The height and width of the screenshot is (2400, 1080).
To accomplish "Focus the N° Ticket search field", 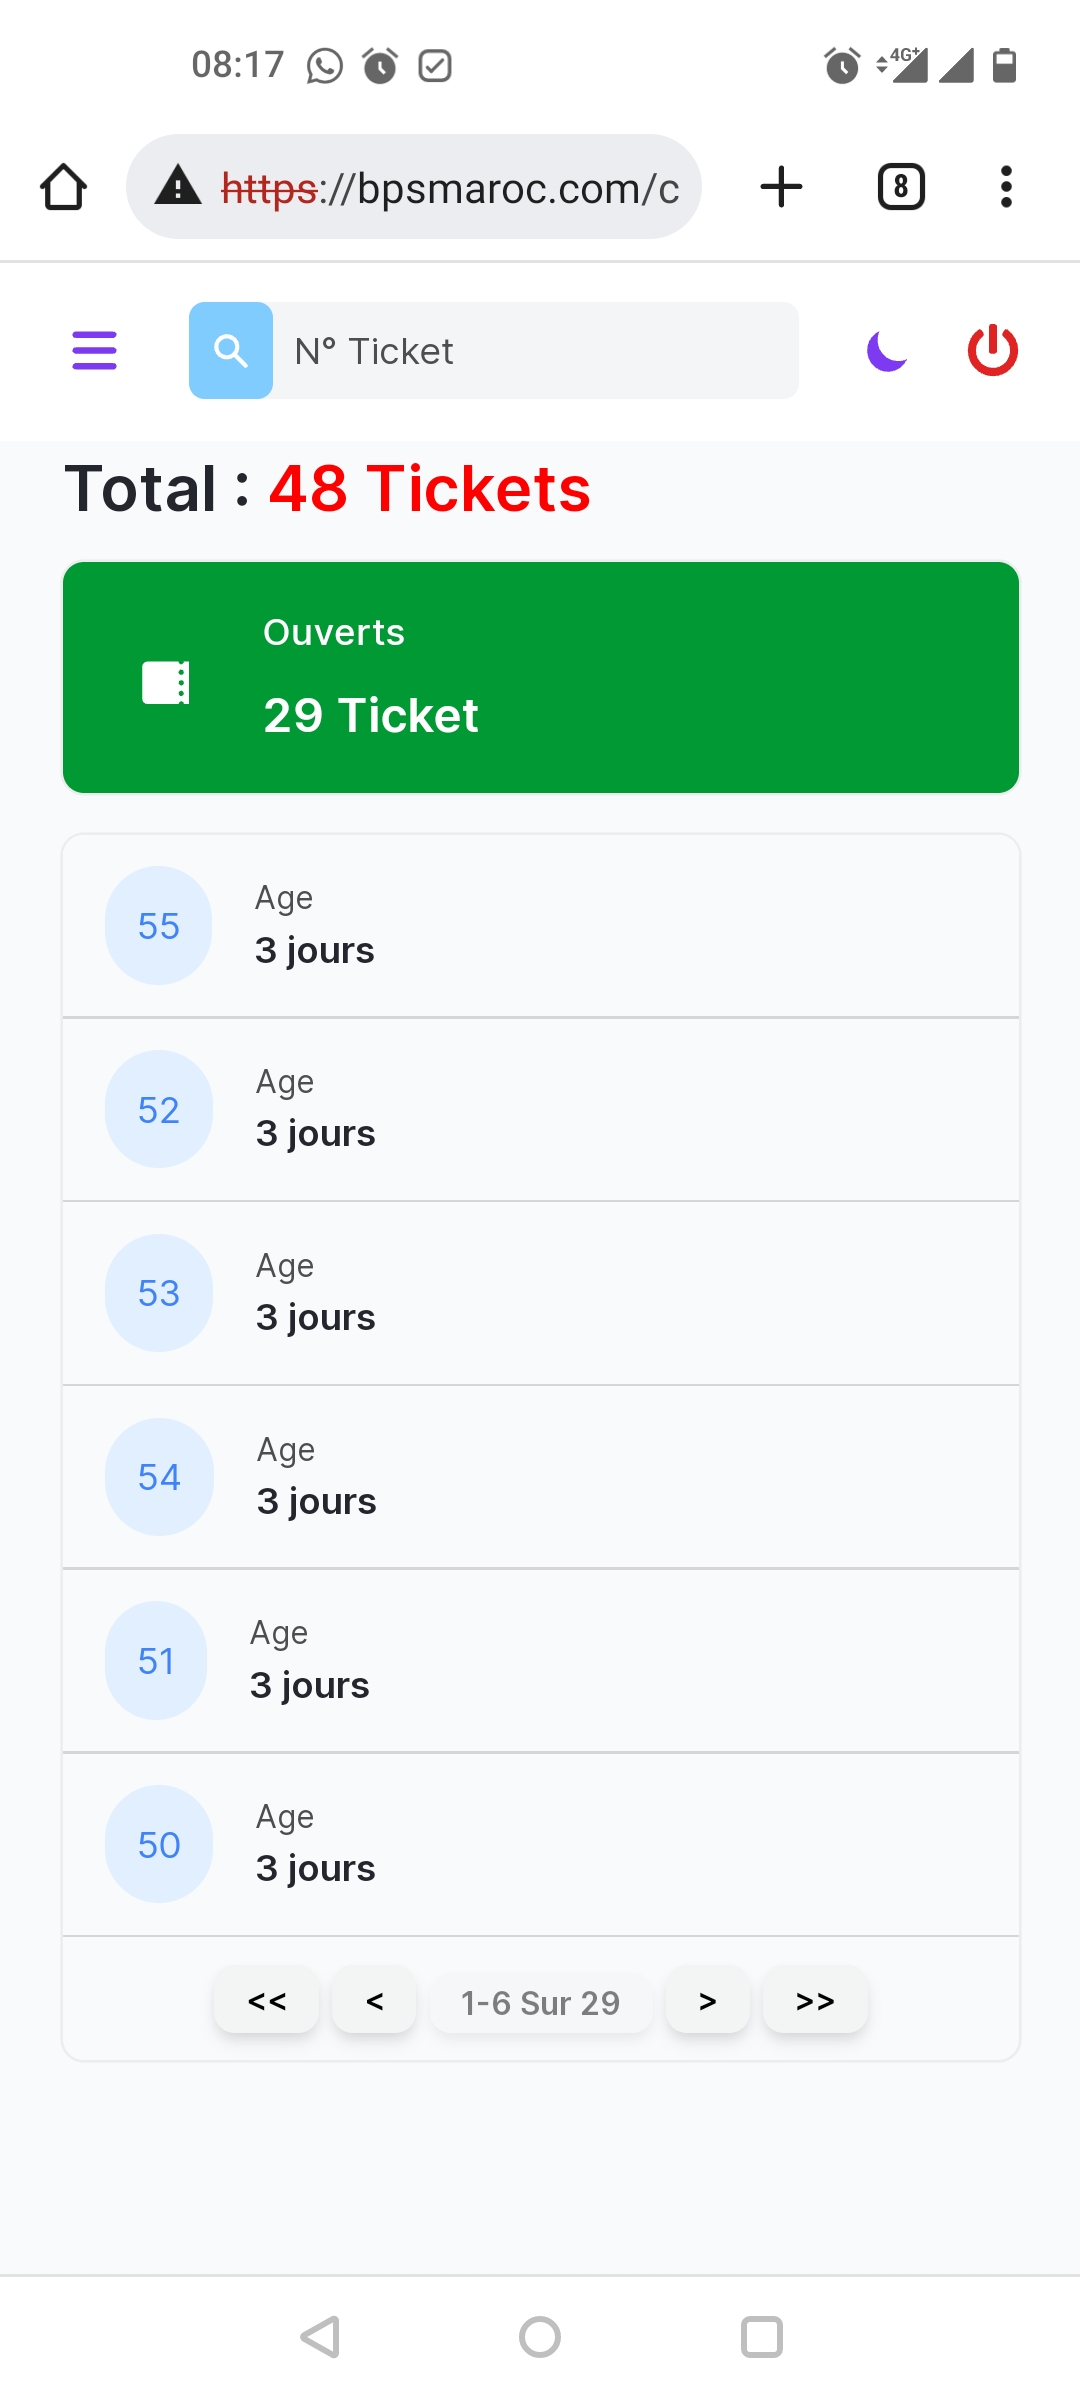I will (535, 351).
